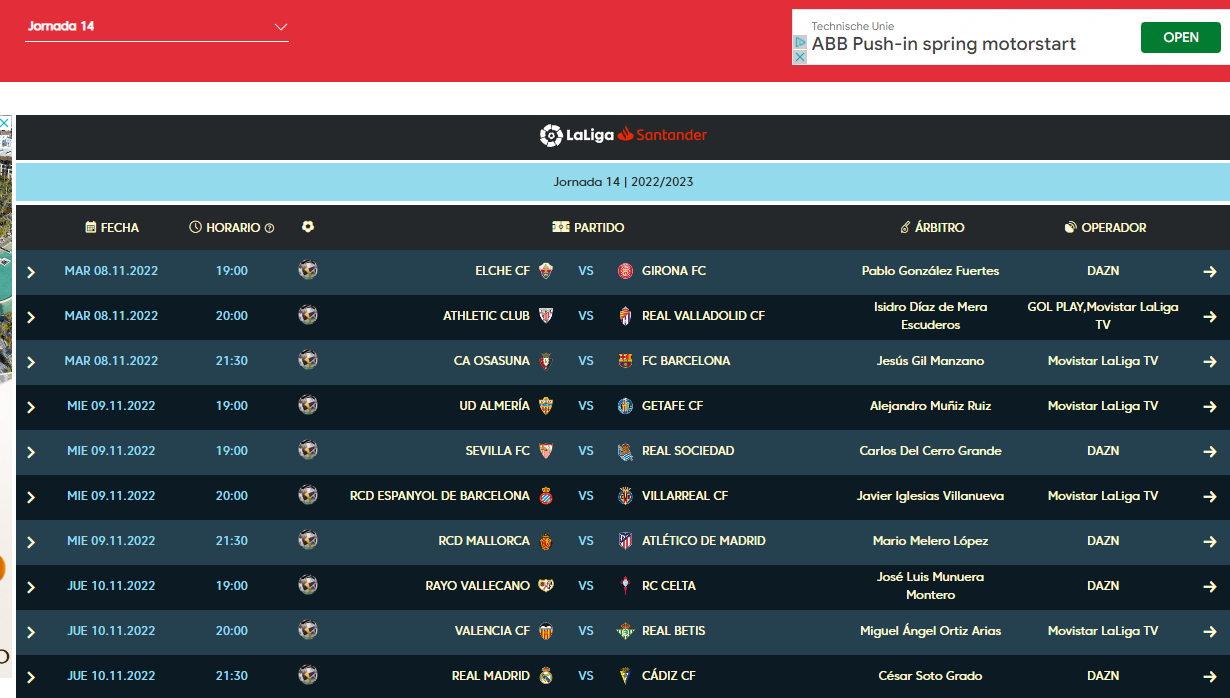Click the PARTIDO column header
1230x698 pixels.
[588, 228]
